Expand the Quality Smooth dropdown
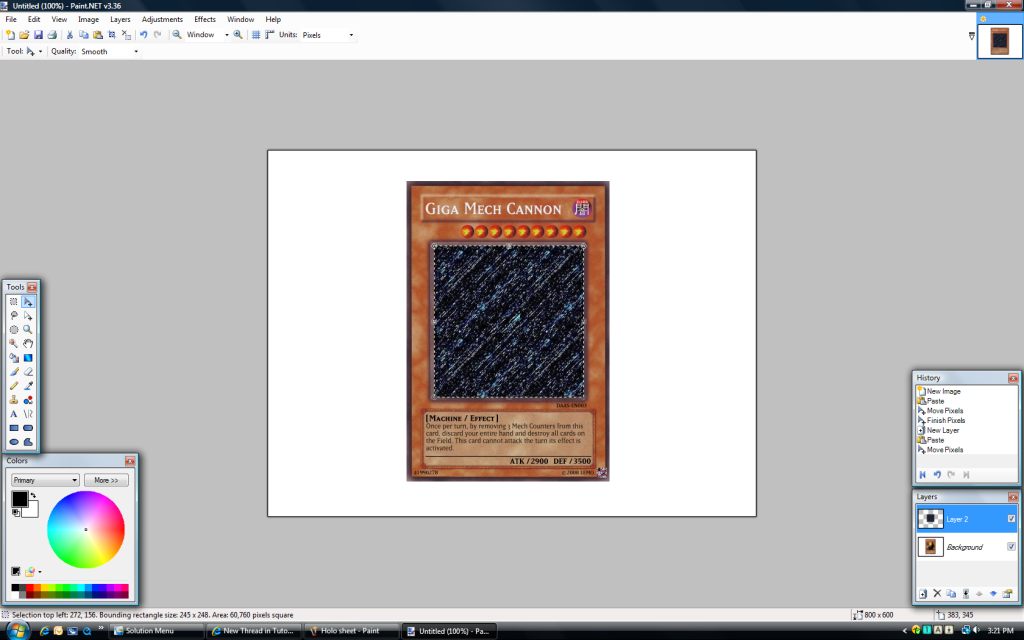 pos(109,51)
